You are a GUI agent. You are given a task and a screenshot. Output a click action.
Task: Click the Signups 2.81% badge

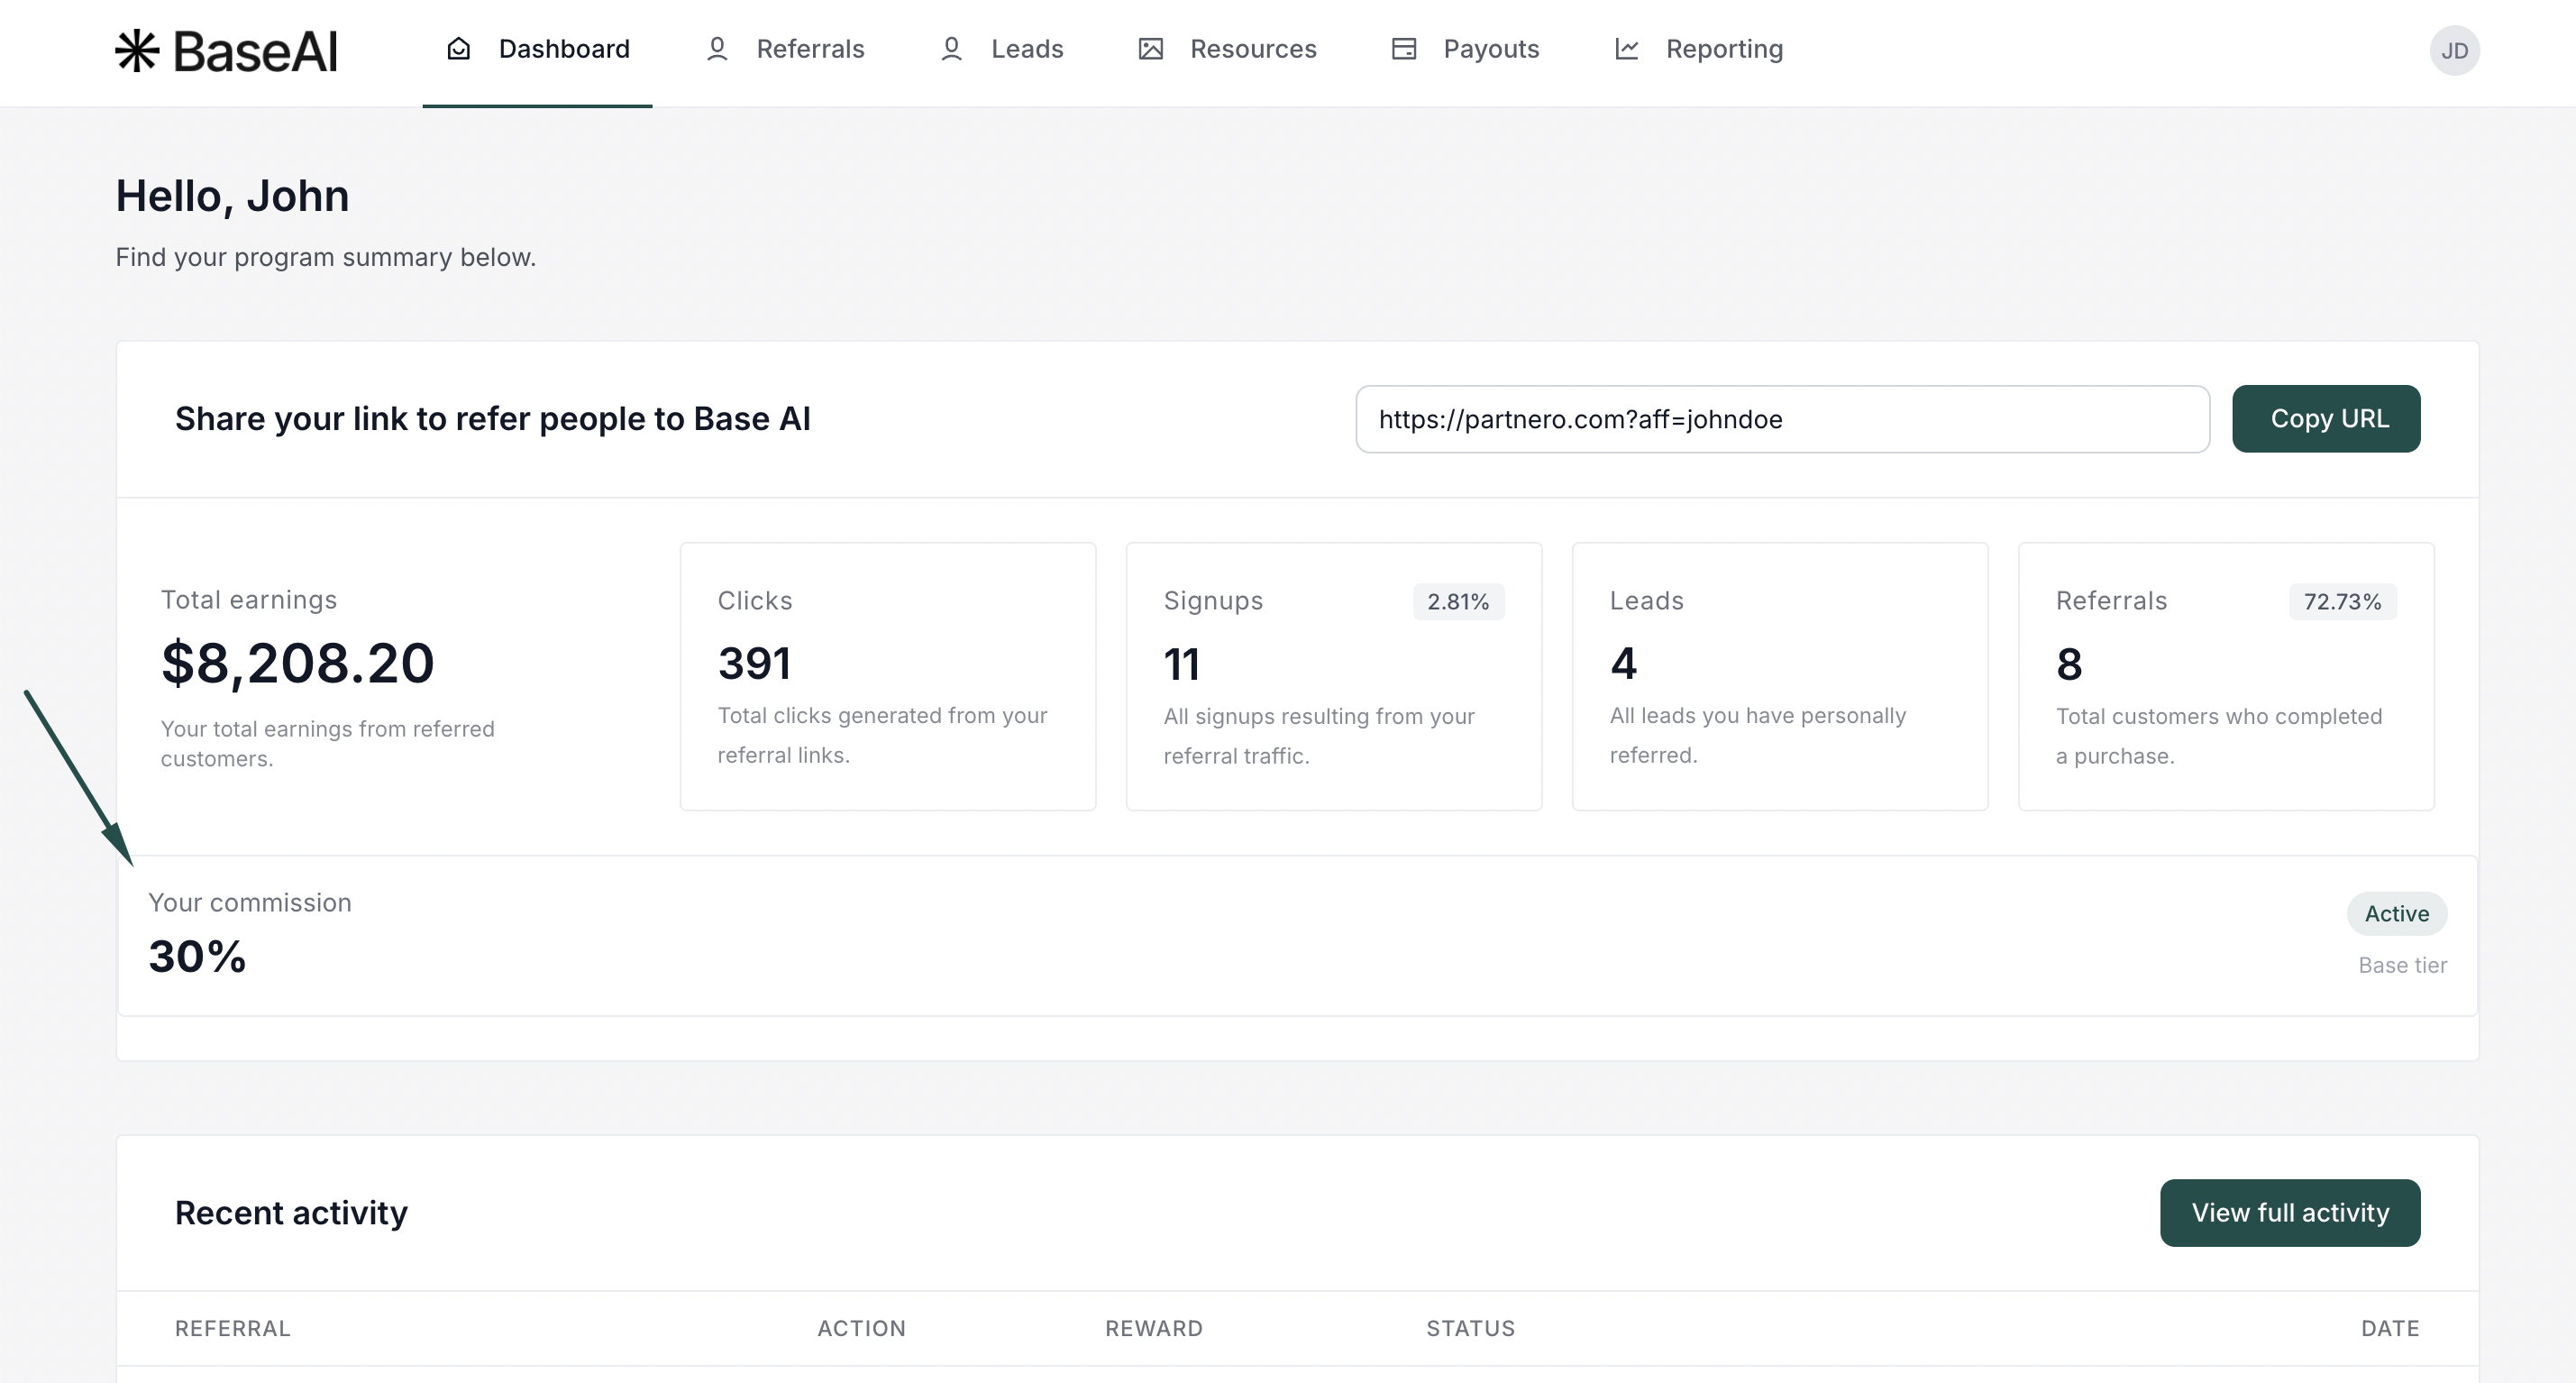[x=1457, y=602]
